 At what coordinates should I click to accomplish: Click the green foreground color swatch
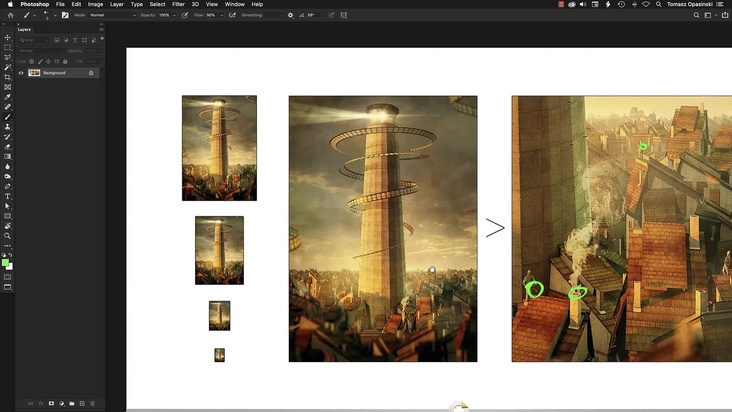[x=5, y=263]
